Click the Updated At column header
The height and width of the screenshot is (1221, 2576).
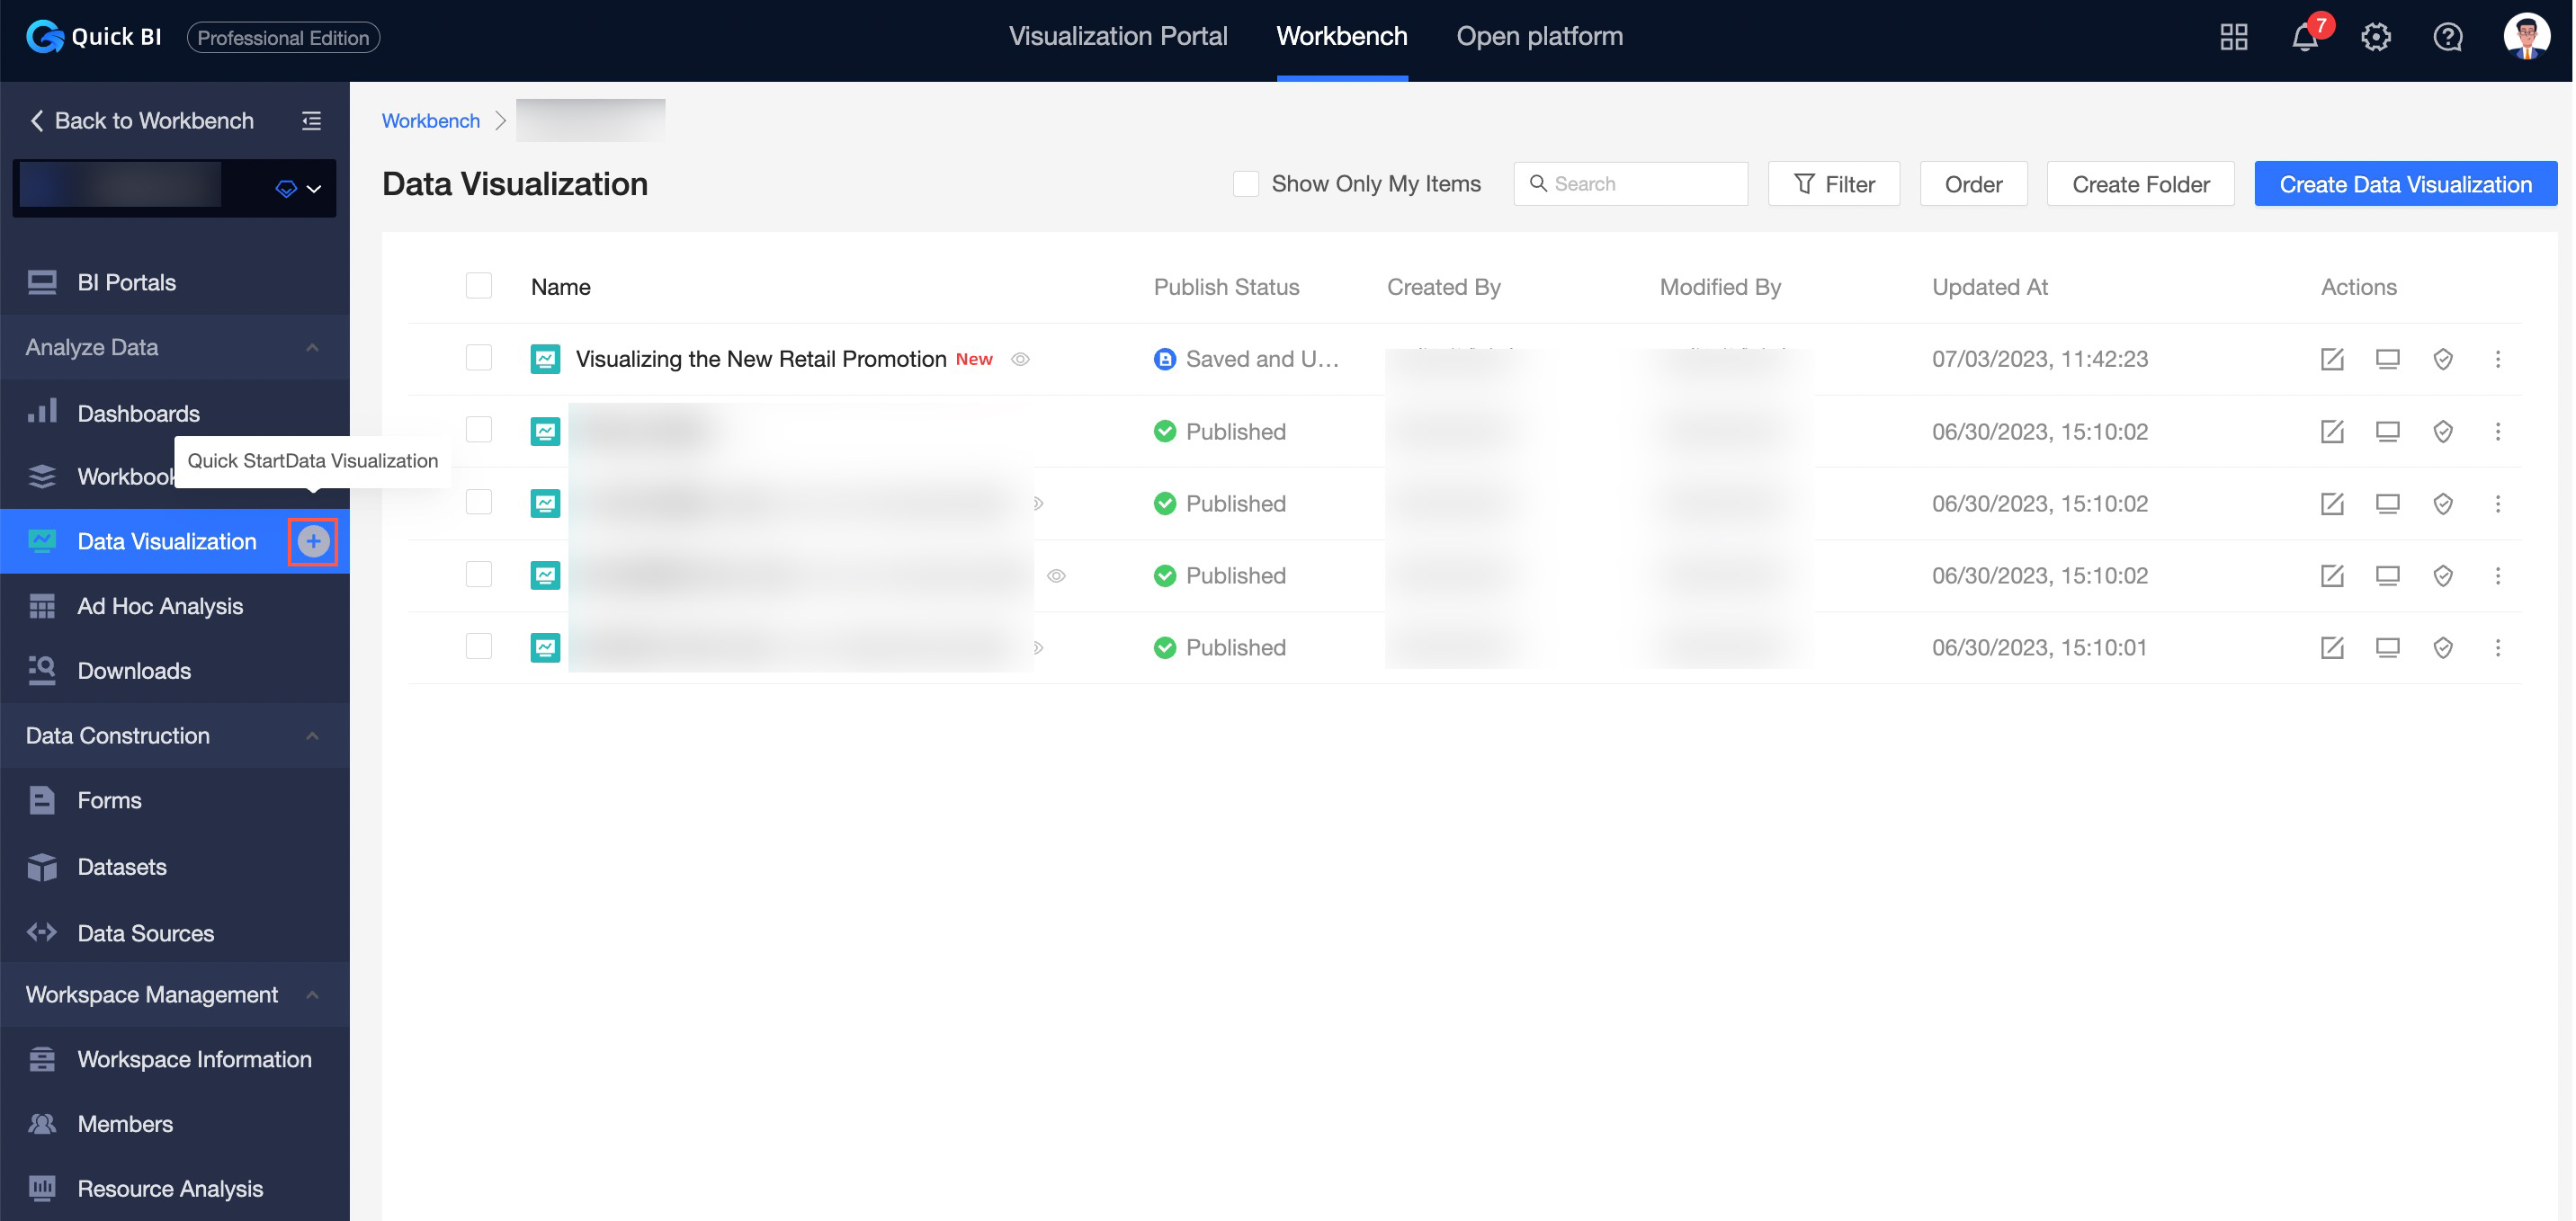[1989, 287]
